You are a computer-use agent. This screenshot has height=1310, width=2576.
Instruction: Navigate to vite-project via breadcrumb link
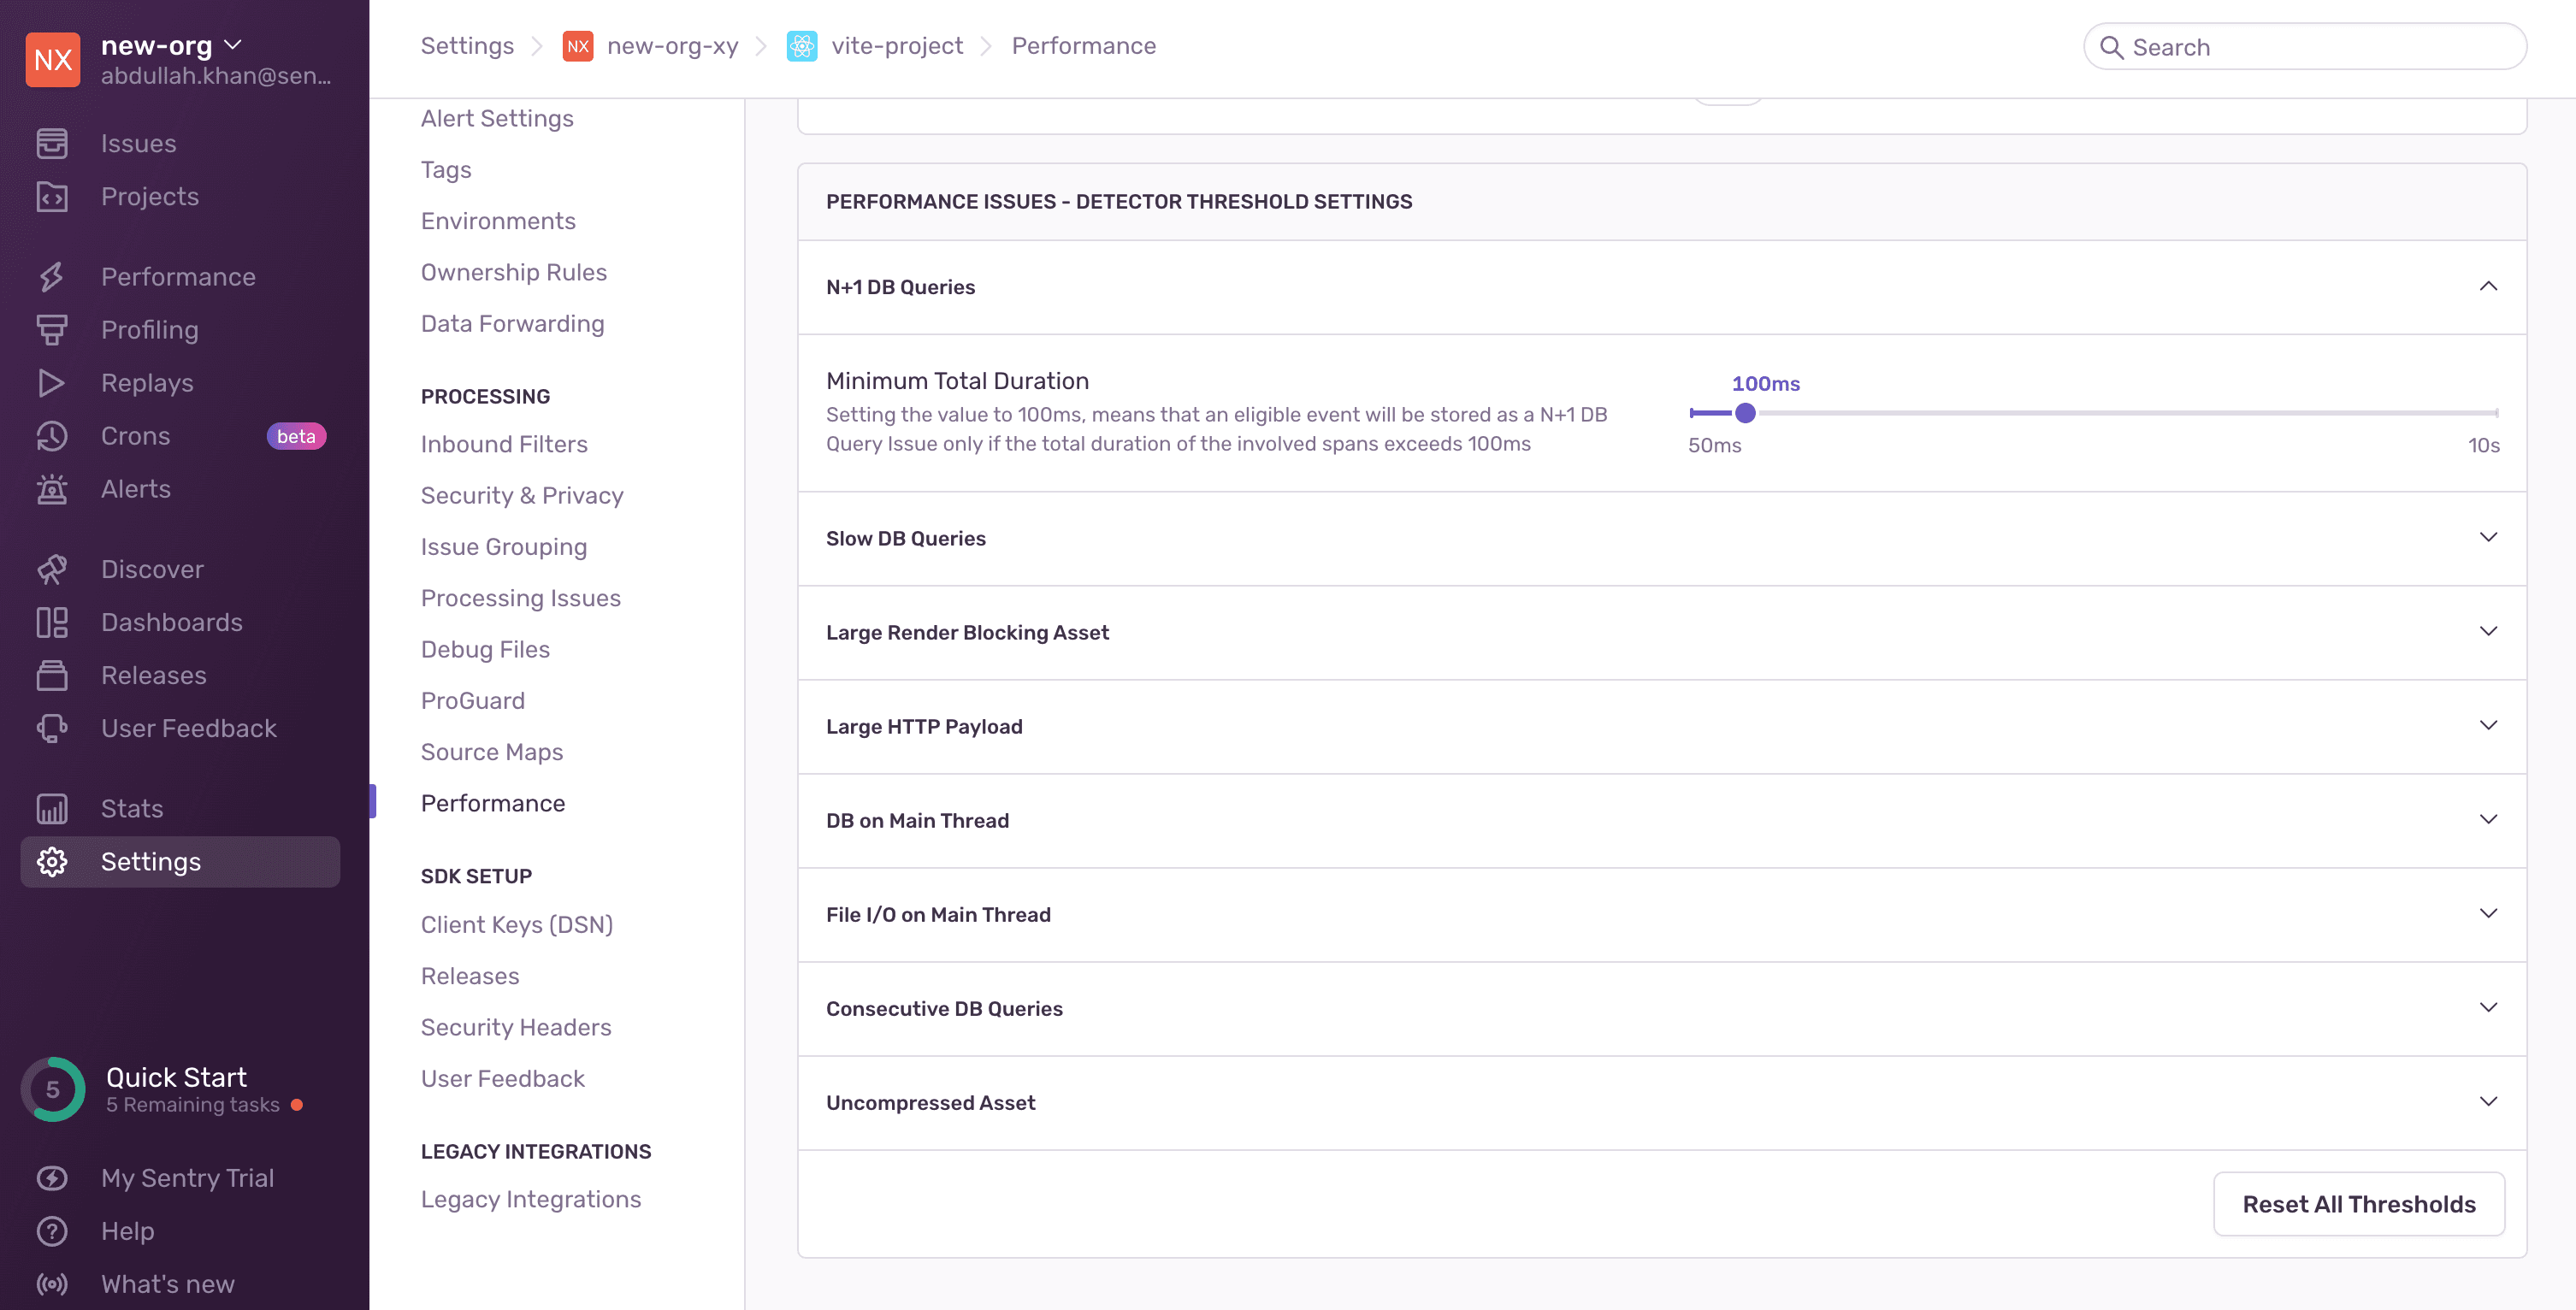coord(897,45)
